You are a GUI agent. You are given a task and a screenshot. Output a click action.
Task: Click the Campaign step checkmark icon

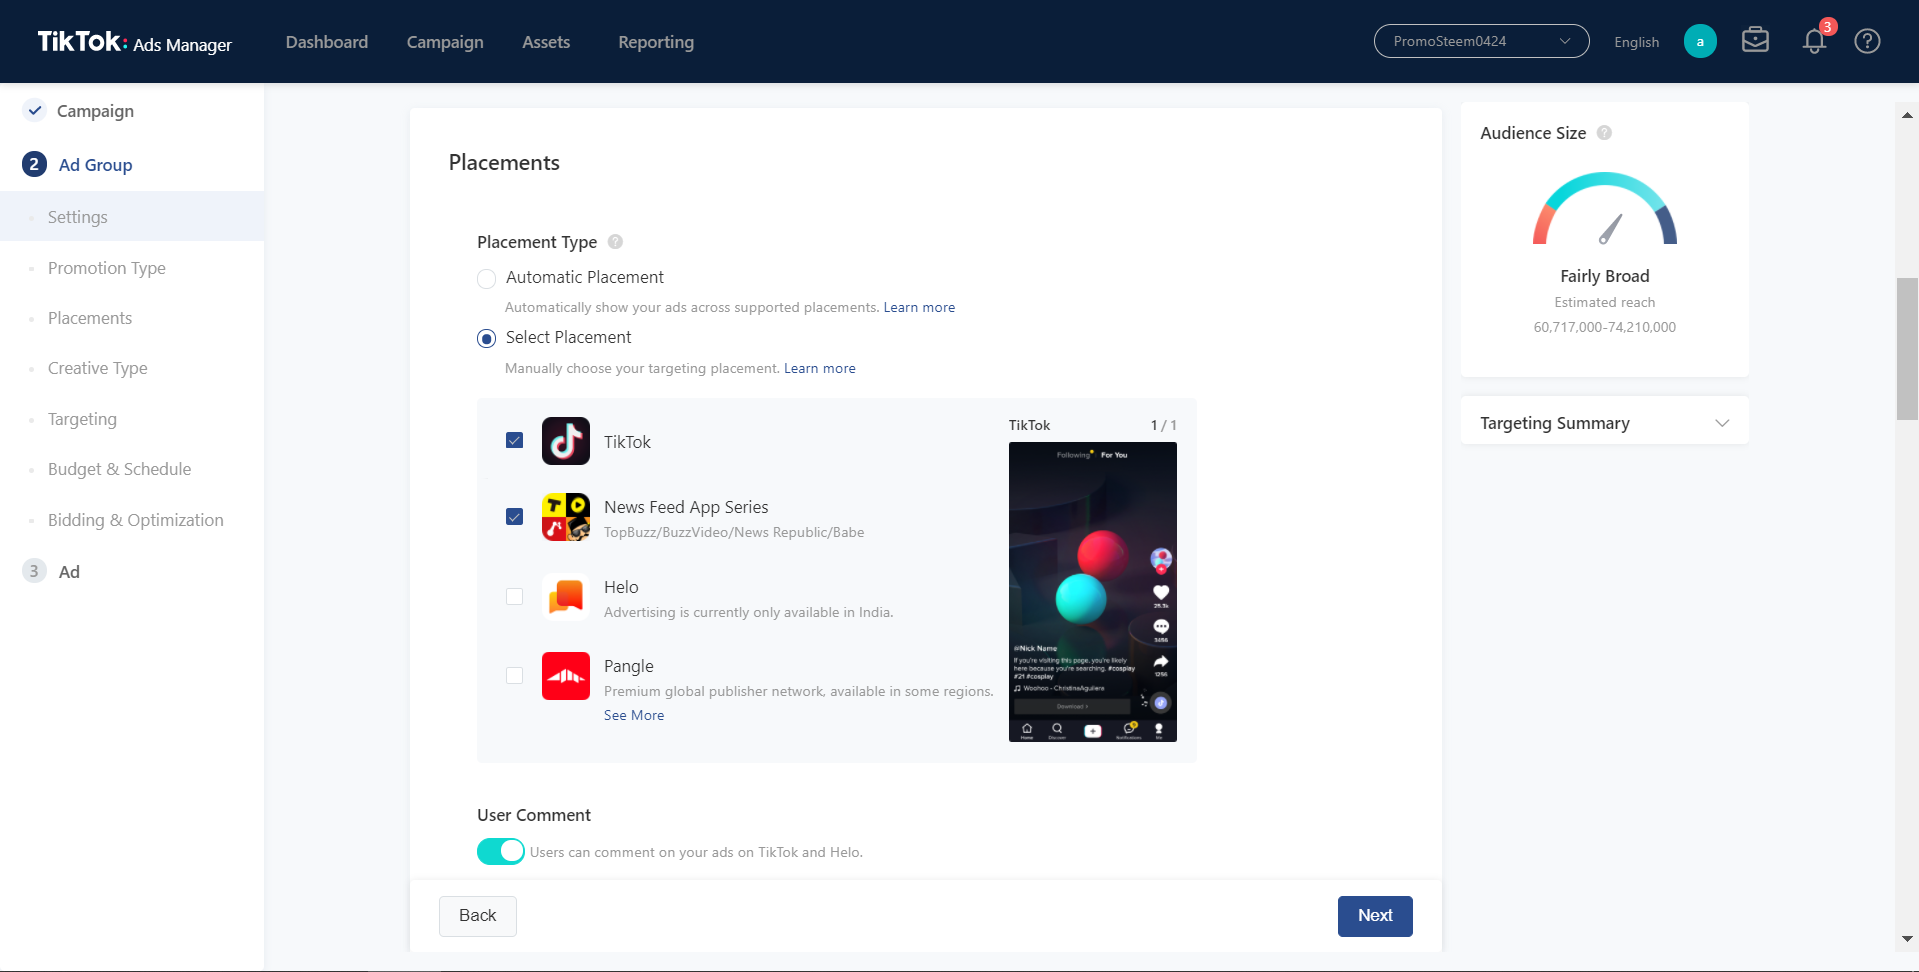click(x=35, y=110)
